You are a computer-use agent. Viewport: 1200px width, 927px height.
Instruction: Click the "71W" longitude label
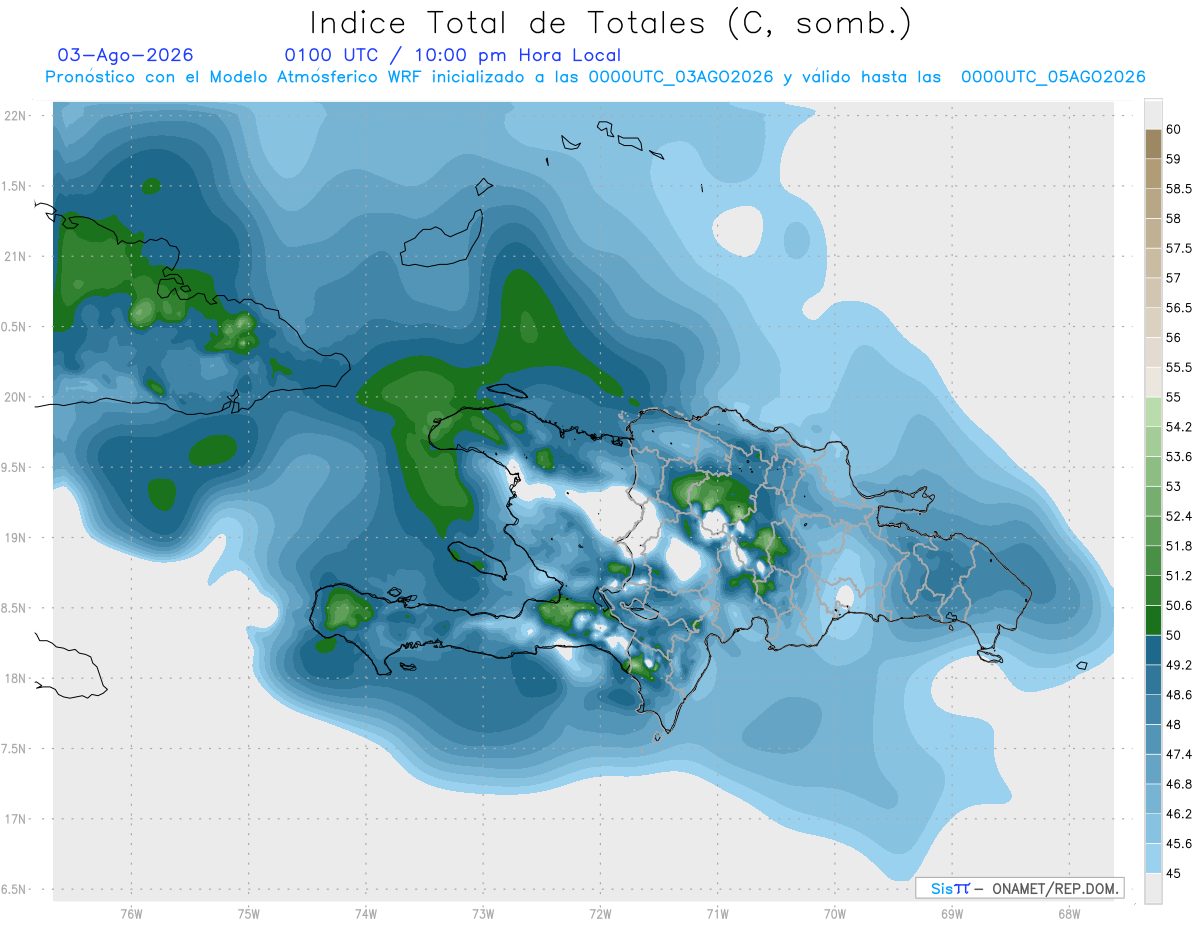[717, 914]
